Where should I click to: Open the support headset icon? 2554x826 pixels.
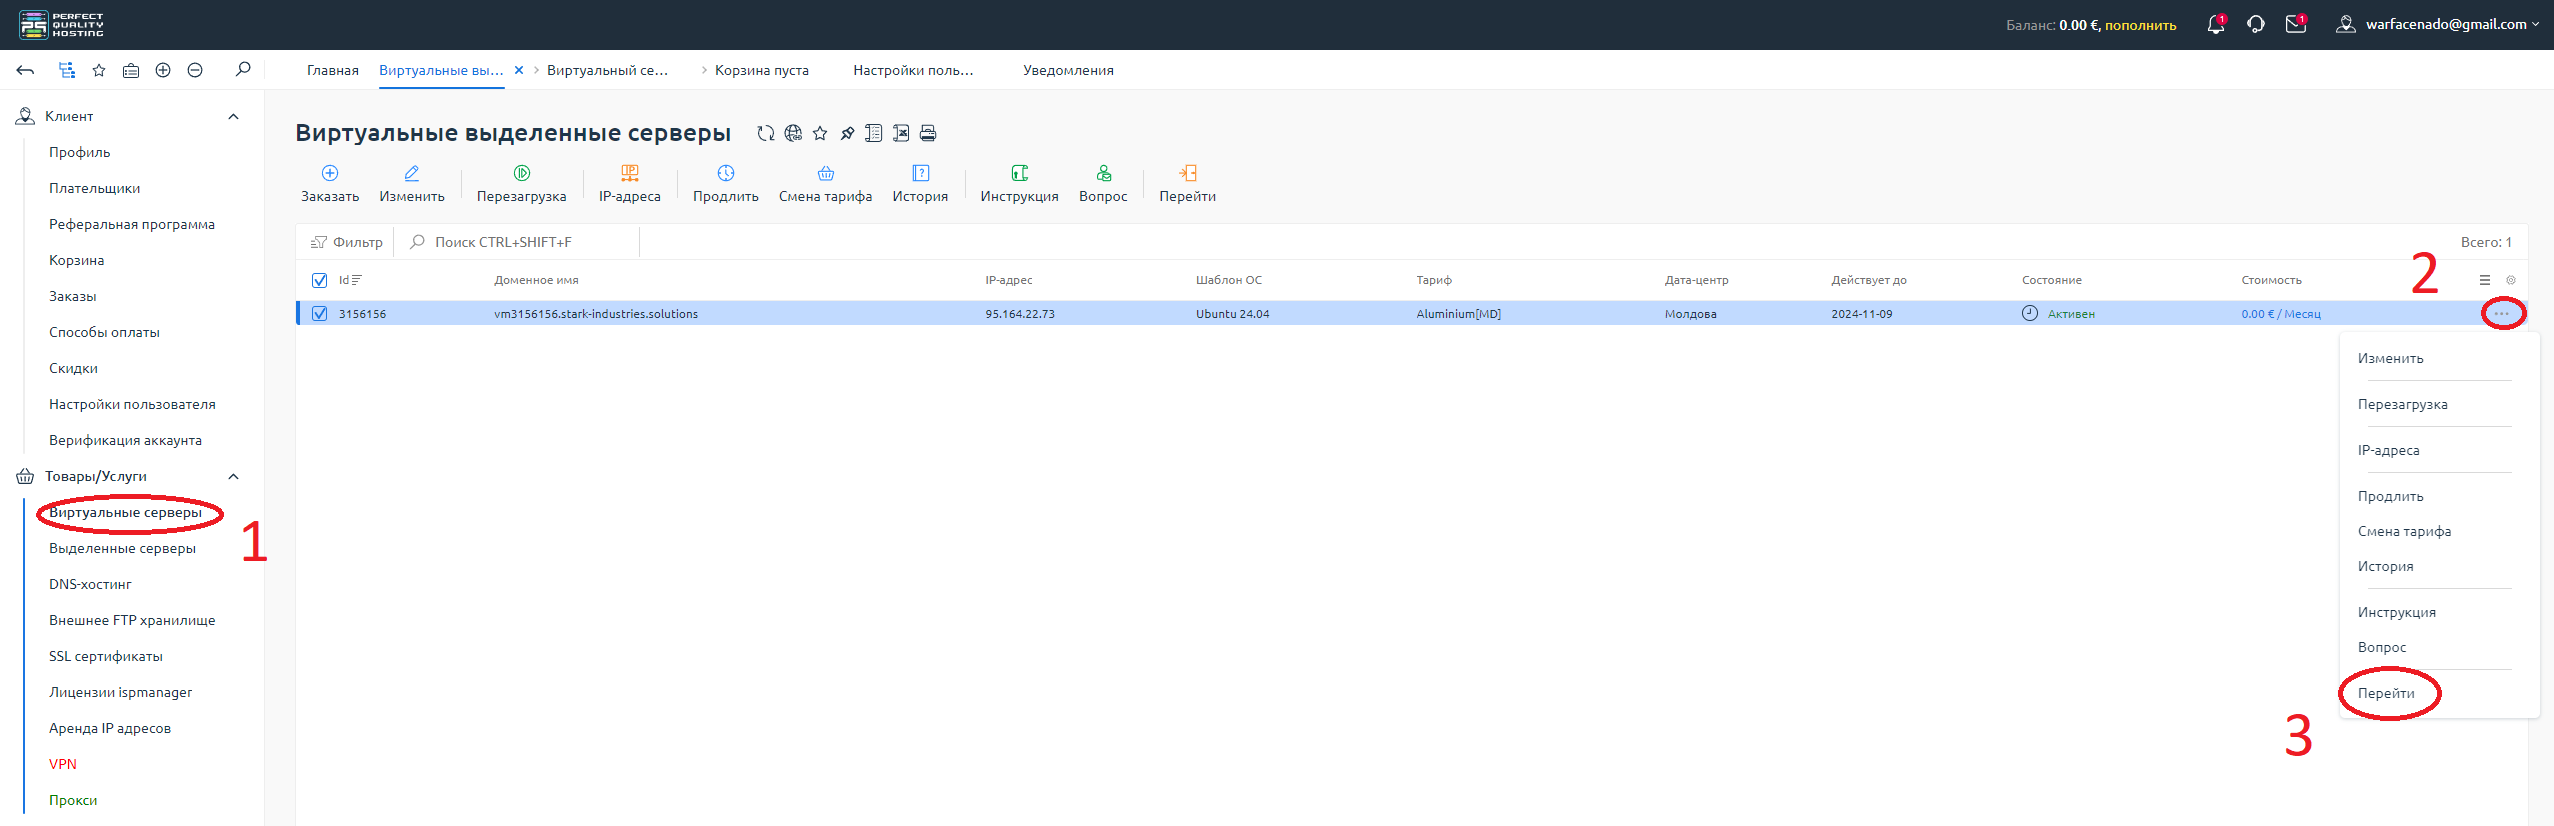click(x=2256, y=24)
